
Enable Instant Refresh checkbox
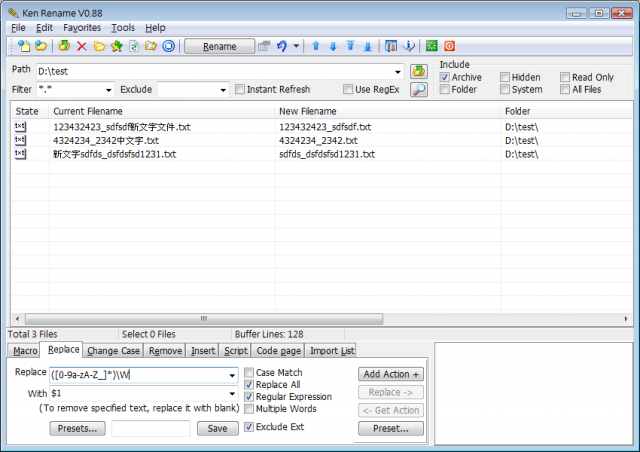pos(240,89)
